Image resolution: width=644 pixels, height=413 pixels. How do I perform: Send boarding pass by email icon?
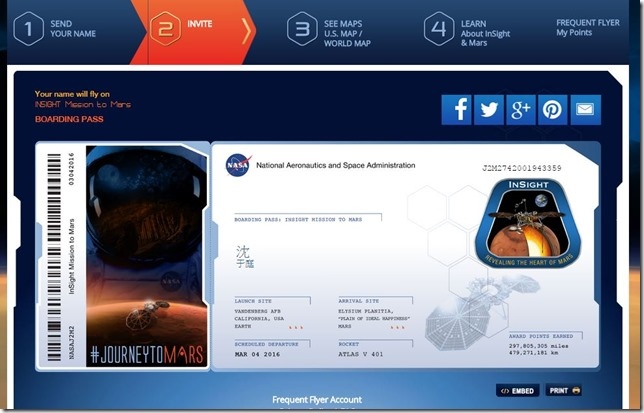click(x=586, y=110)
